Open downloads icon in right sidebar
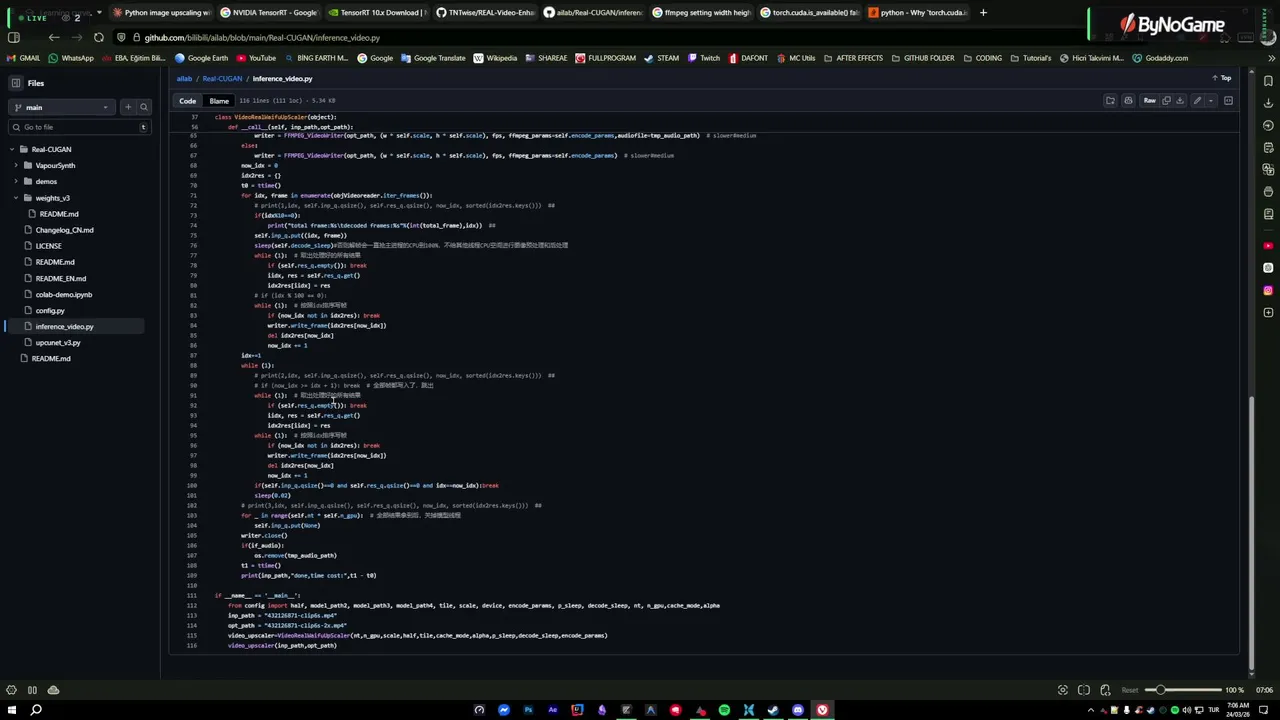Viewport: 1280px width, 720px height. 1268,103
